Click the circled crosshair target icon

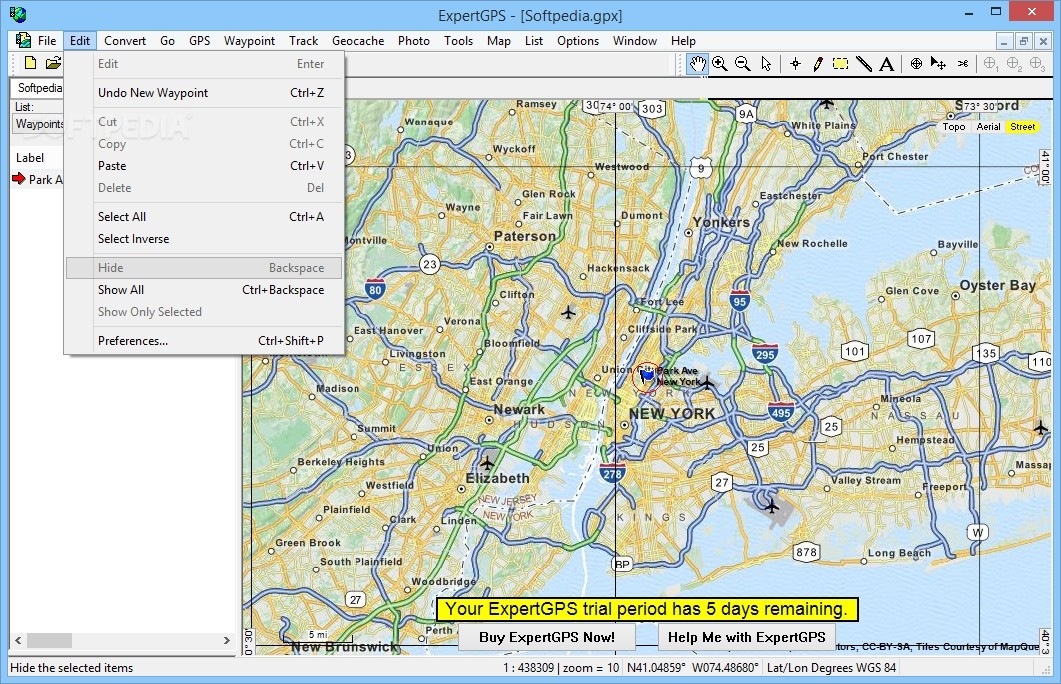(916, 64)
